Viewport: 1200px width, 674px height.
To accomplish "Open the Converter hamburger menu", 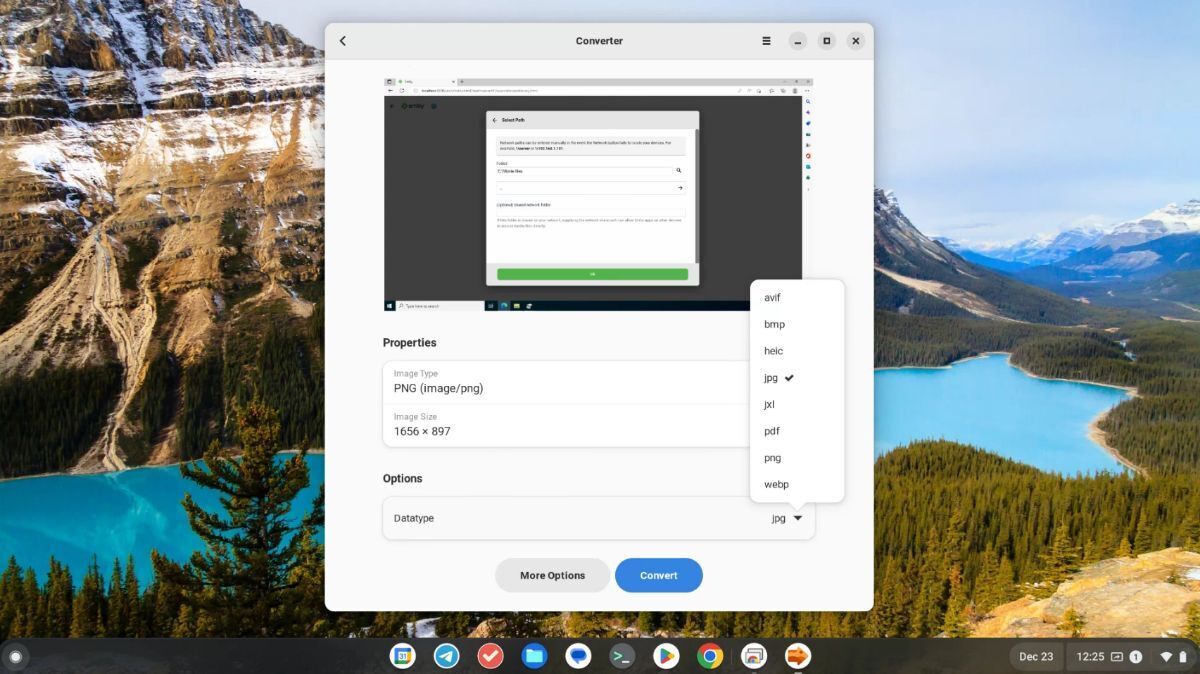I will 765,41.
